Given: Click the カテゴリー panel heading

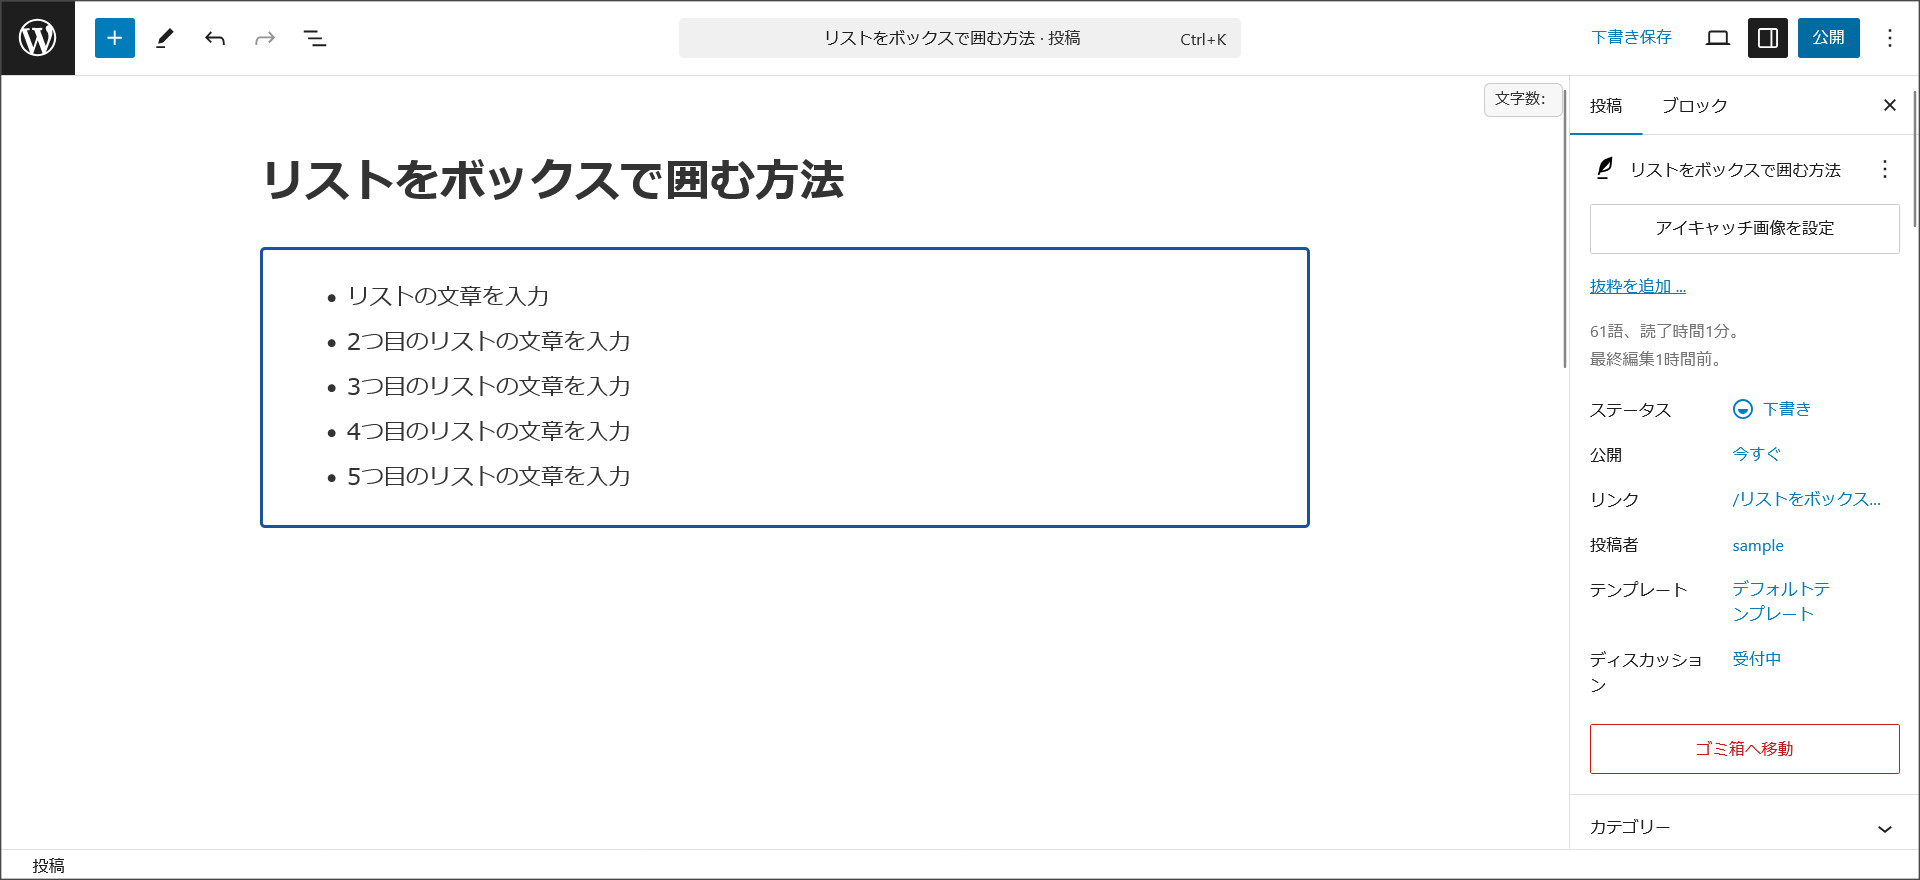Looking at the screenshot, I should pyautogui.click(x=1630, y=828).
